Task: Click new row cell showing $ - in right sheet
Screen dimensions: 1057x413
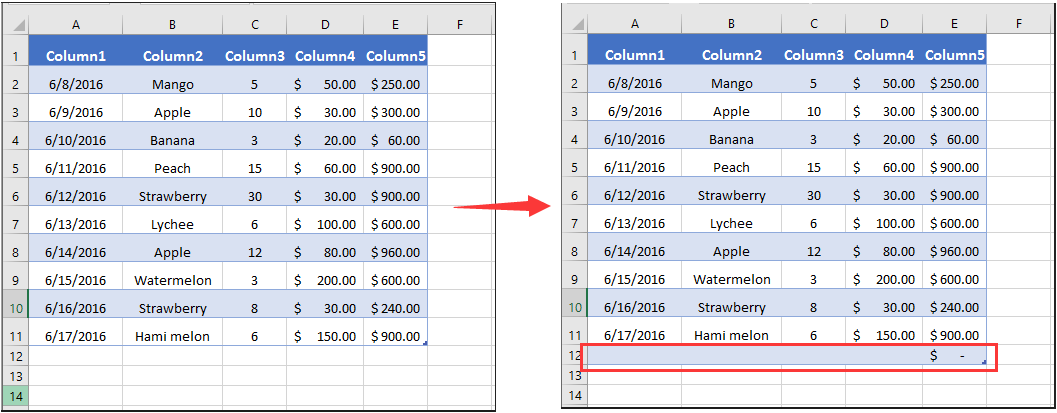Action: 955,355
